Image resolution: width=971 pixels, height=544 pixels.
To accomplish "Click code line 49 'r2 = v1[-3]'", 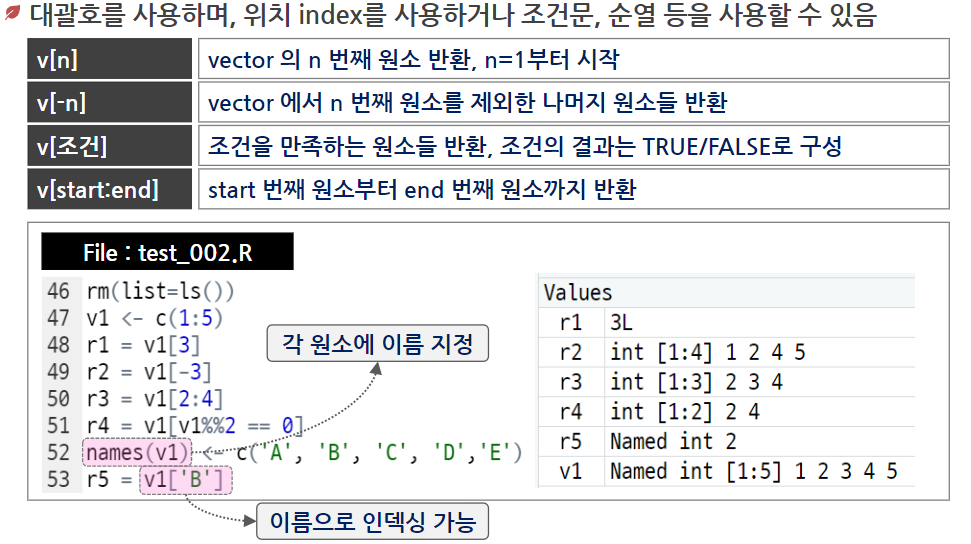I will tap(149, 372).
